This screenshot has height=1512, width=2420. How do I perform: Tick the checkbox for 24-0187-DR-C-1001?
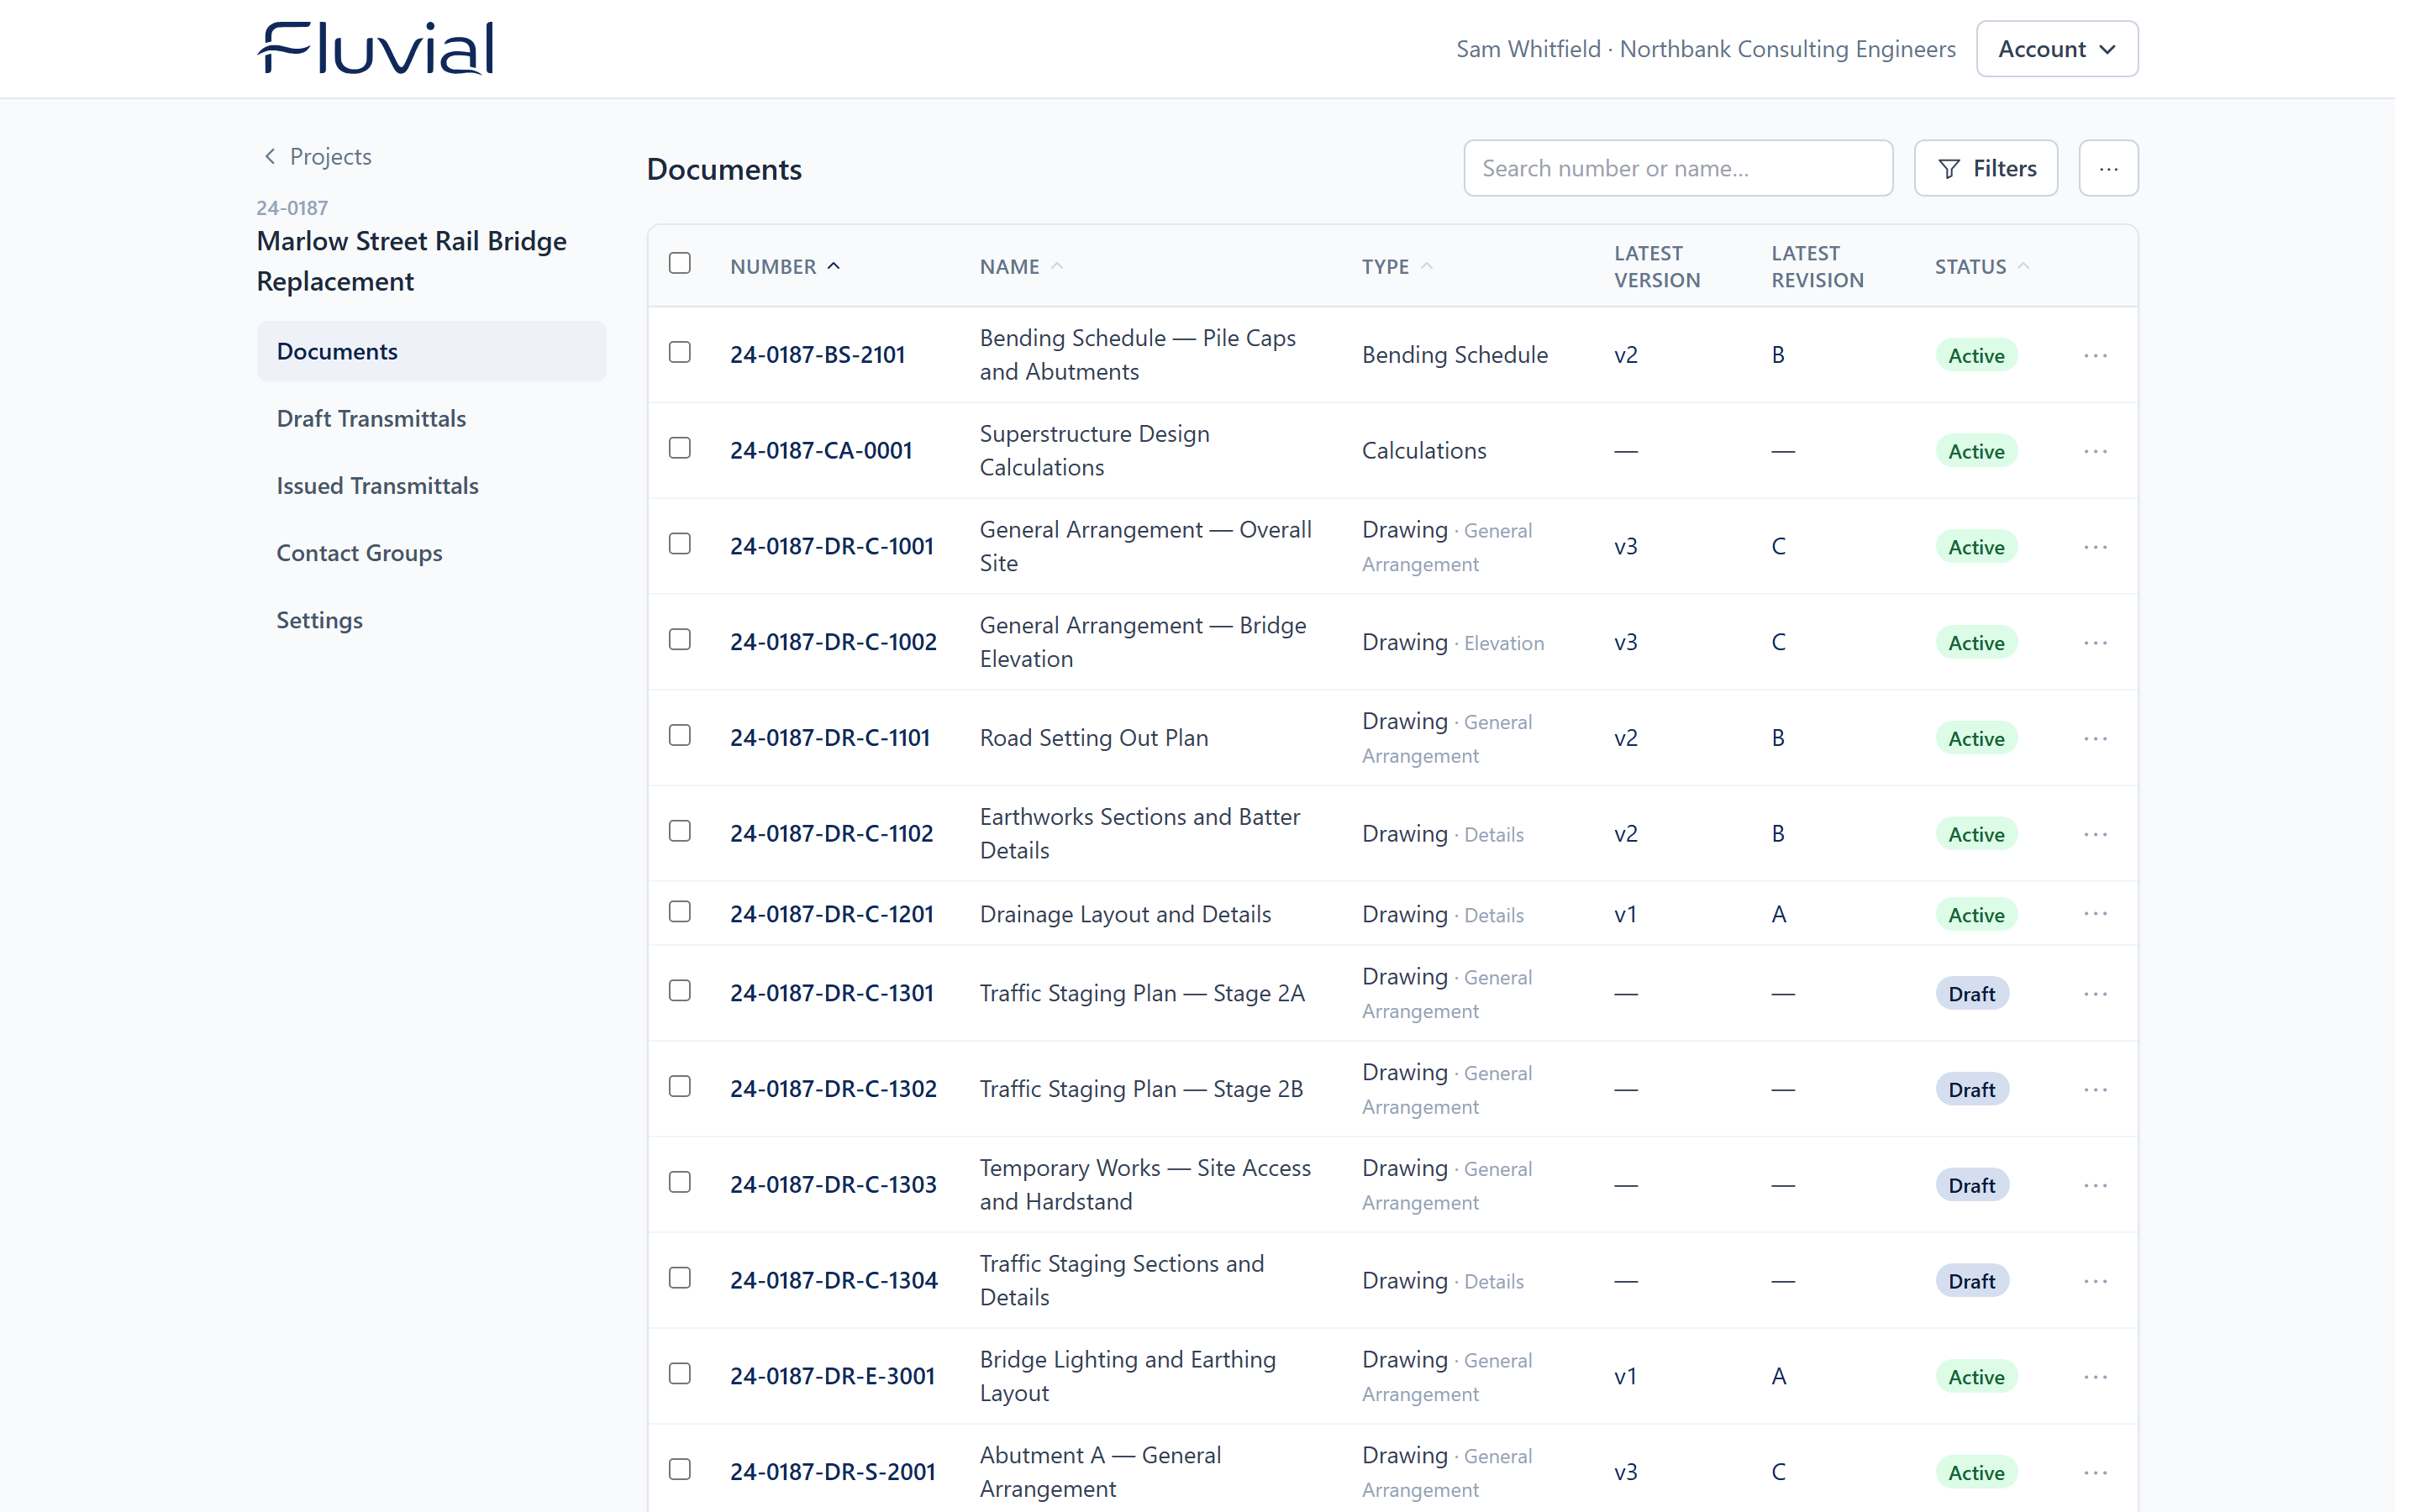pos(680,544)
